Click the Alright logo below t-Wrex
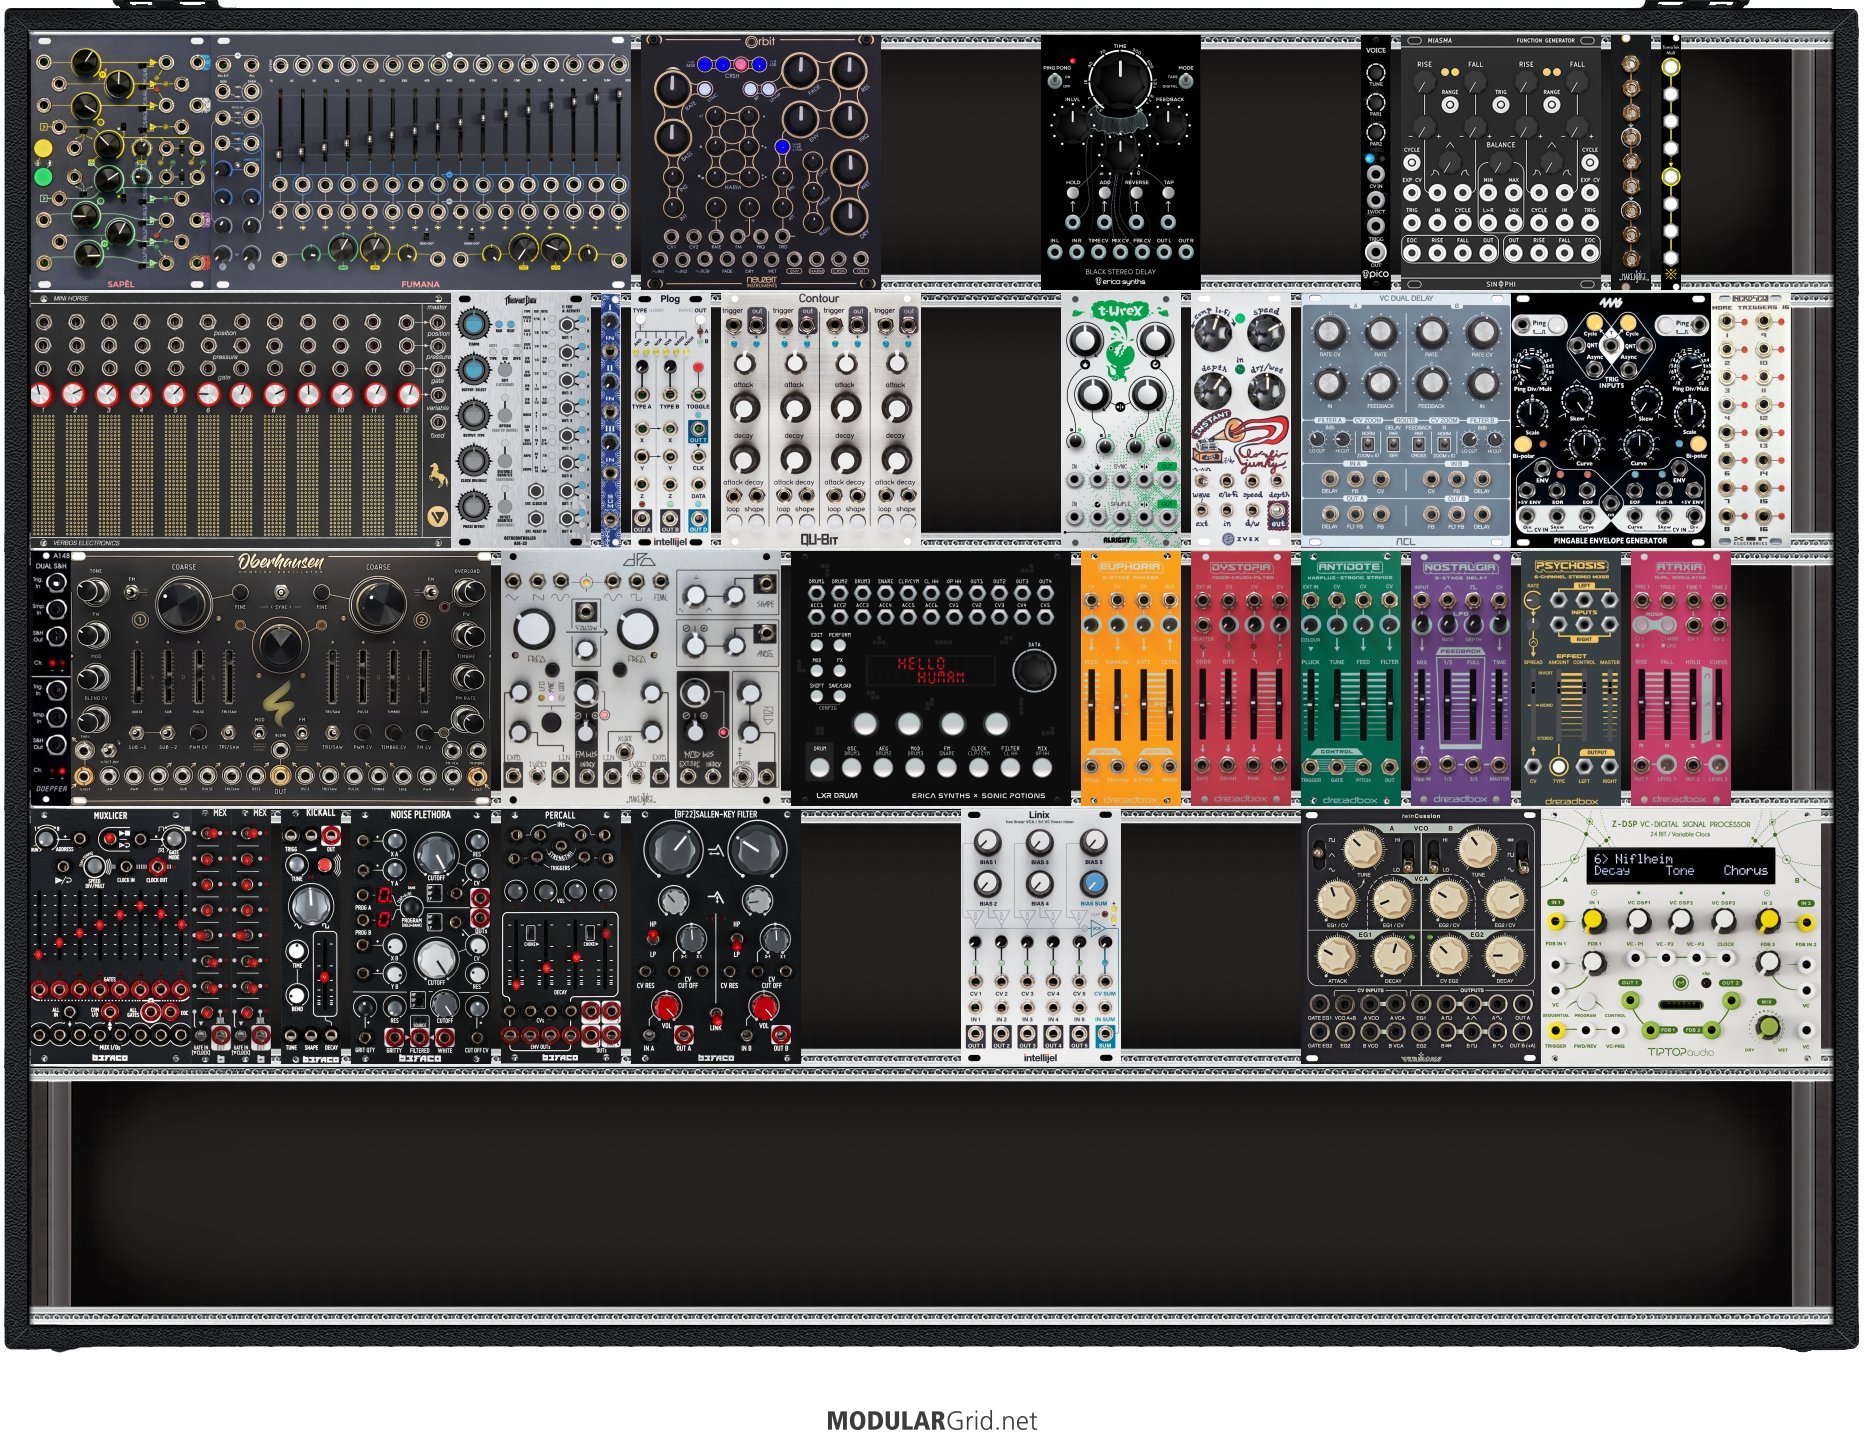Image resolution: width=1866 pixels, height=1442 pixels. (x=1118, y=540)
